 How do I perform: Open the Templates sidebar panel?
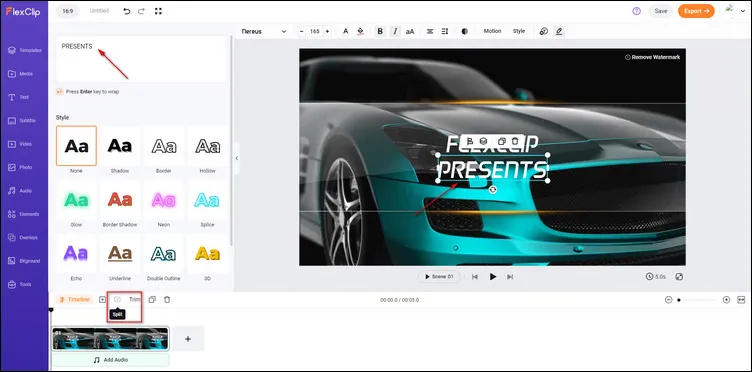pyautogui.click(x=24, y=50)
